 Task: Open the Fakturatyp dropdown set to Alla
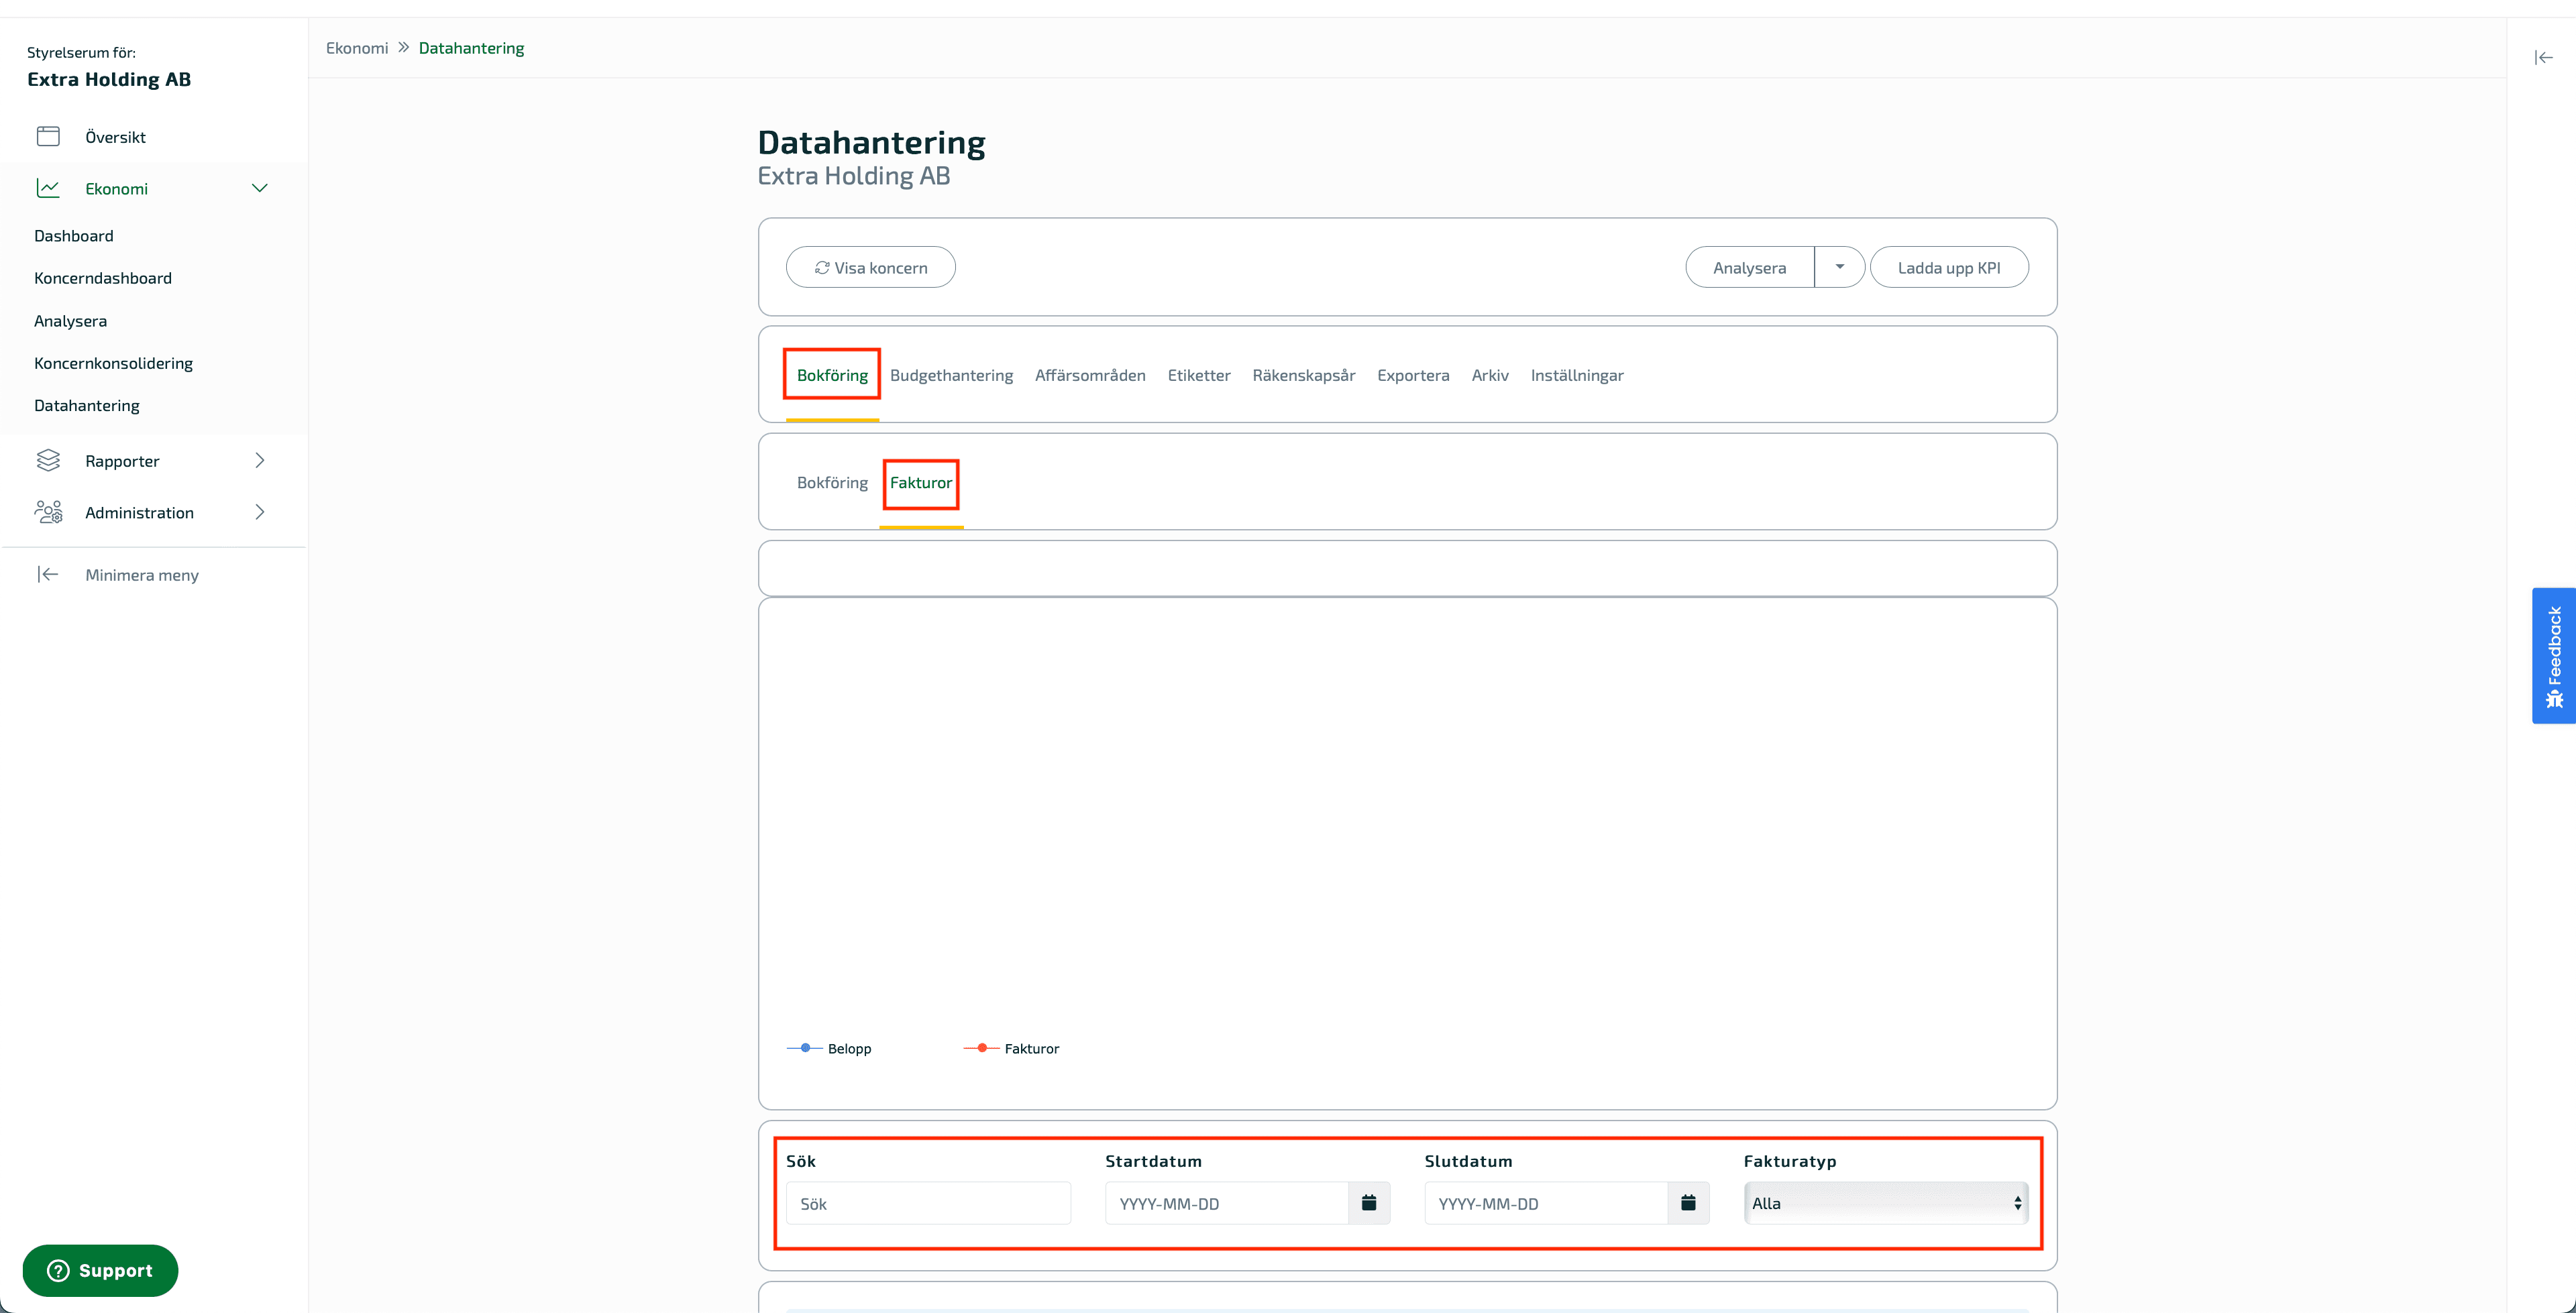pyautogui.click(x=1886, y=1203)
